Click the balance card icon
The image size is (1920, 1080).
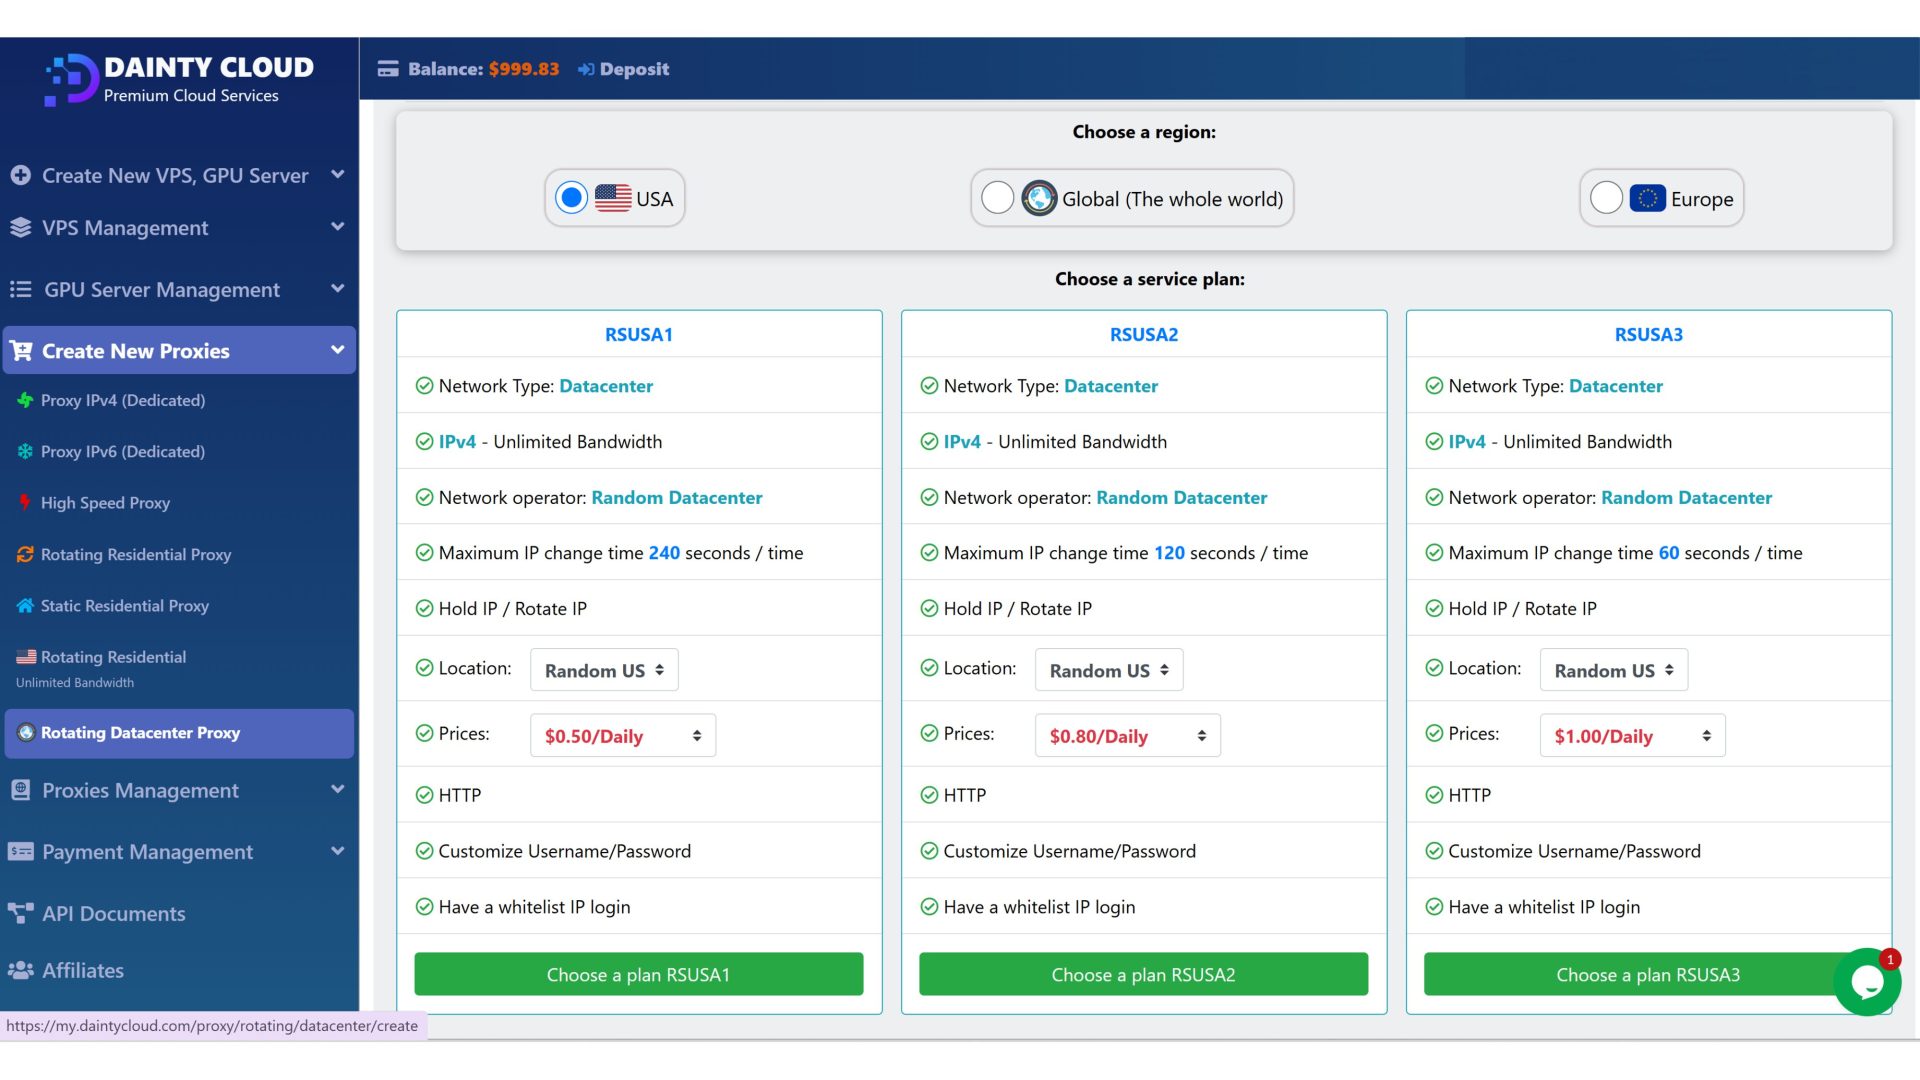[x=388, y=69]
